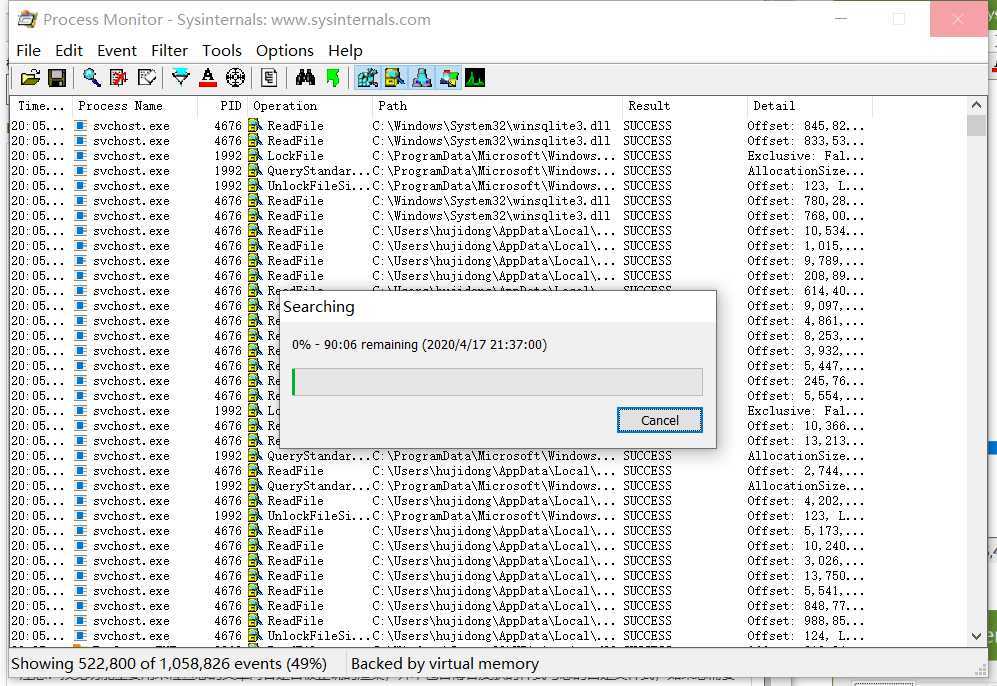Open the Highlight toolbar icon
This screenshot has height=686, width=997.
pos(208,78)
